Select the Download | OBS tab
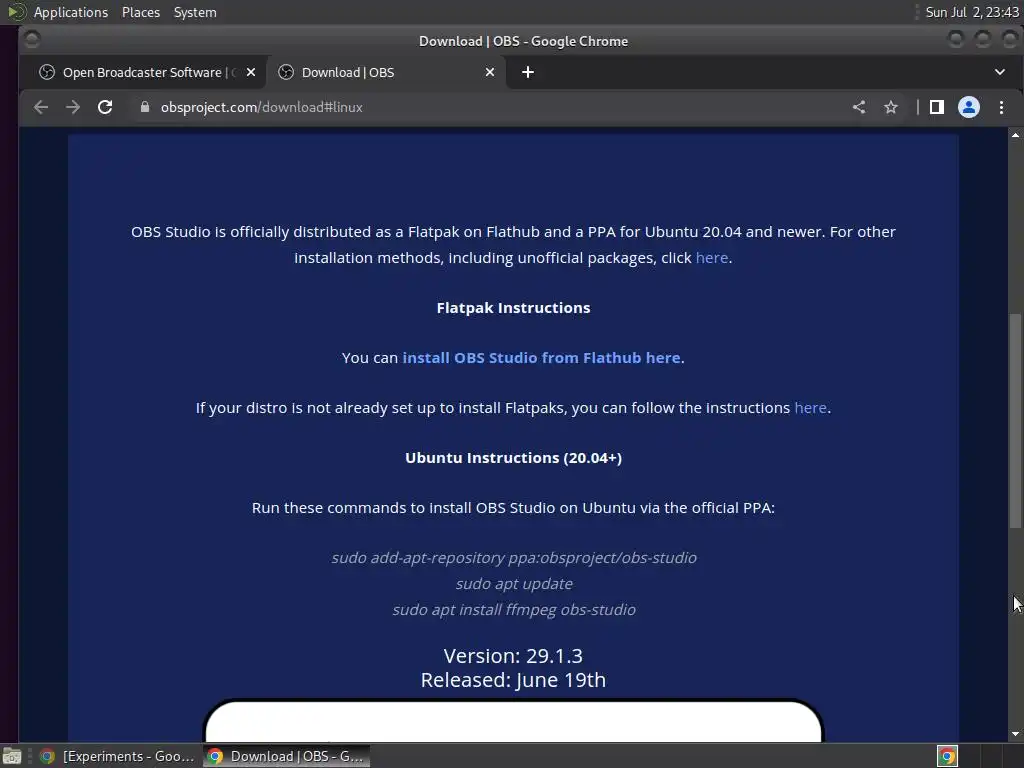The width and height of the screenshot is (1024, 768). point(385,72)
